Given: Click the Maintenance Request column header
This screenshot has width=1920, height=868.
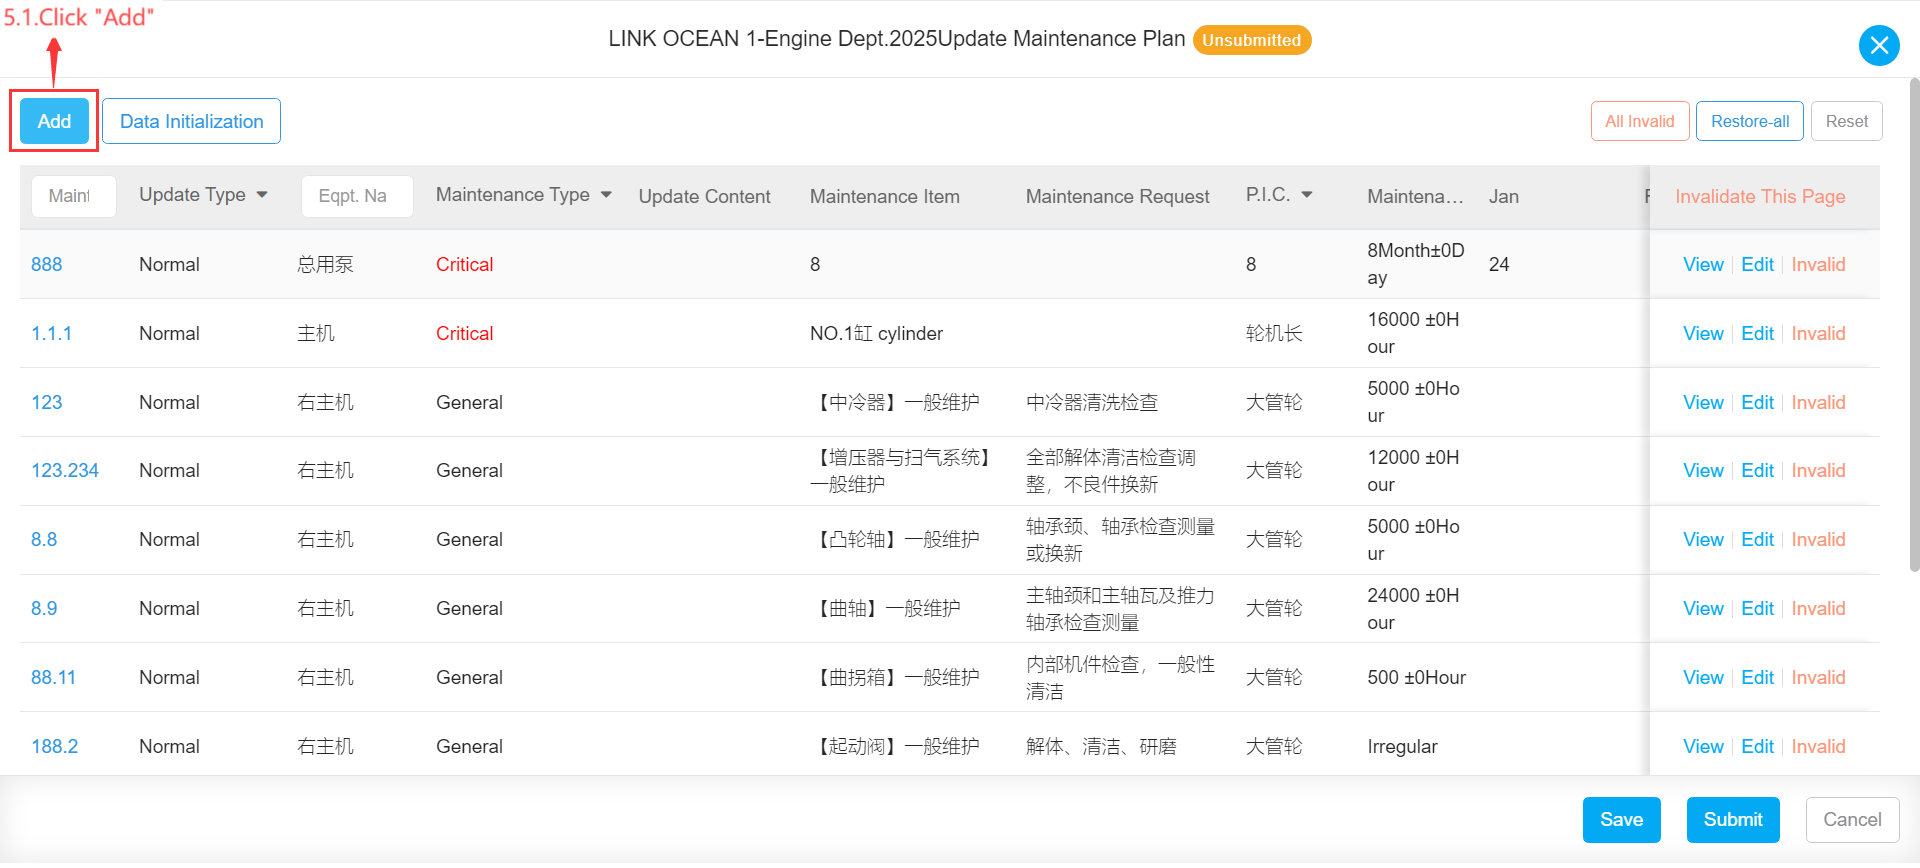Looking at the screenshot, I should pyautogui.click(x=1117, y=197).
